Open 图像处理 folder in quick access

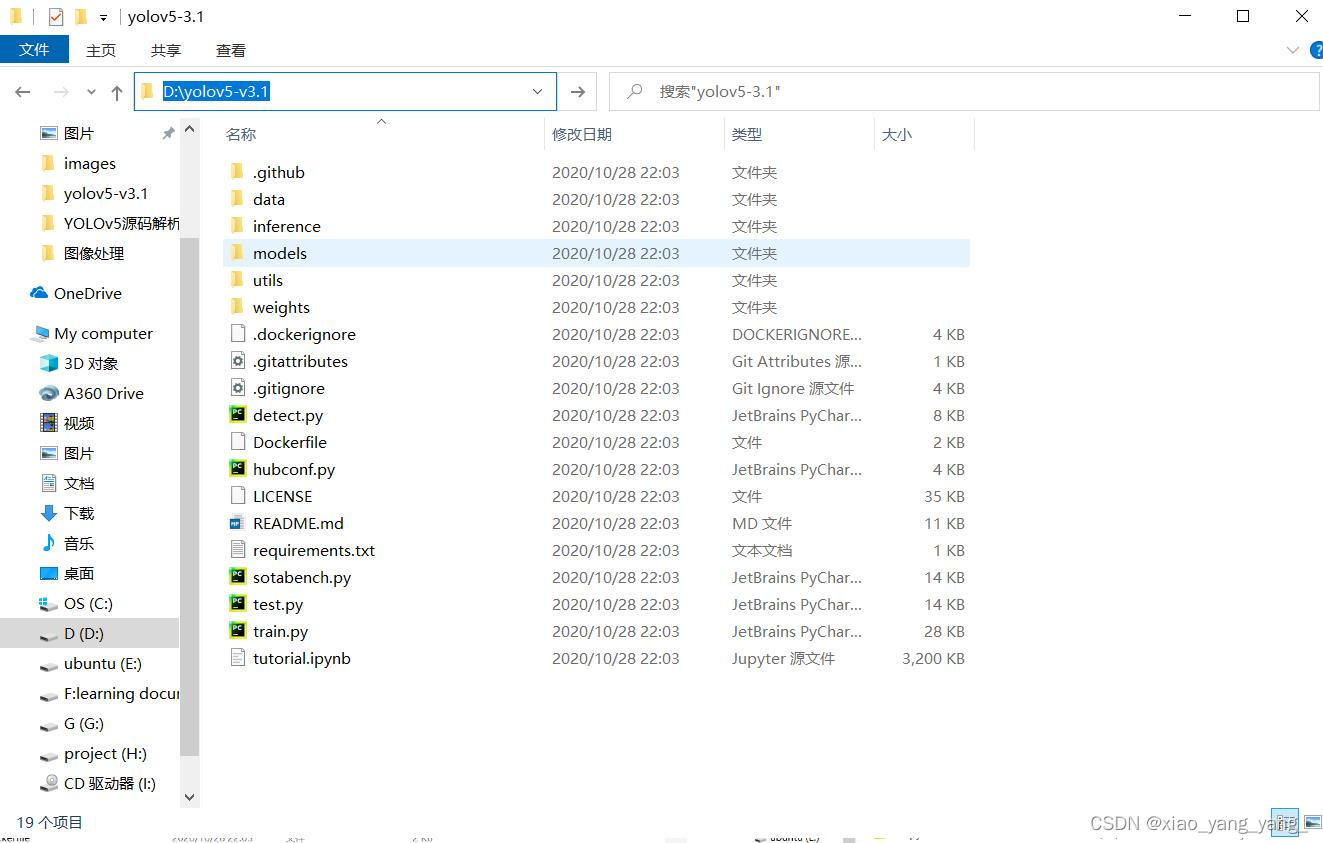click(82, 253)
